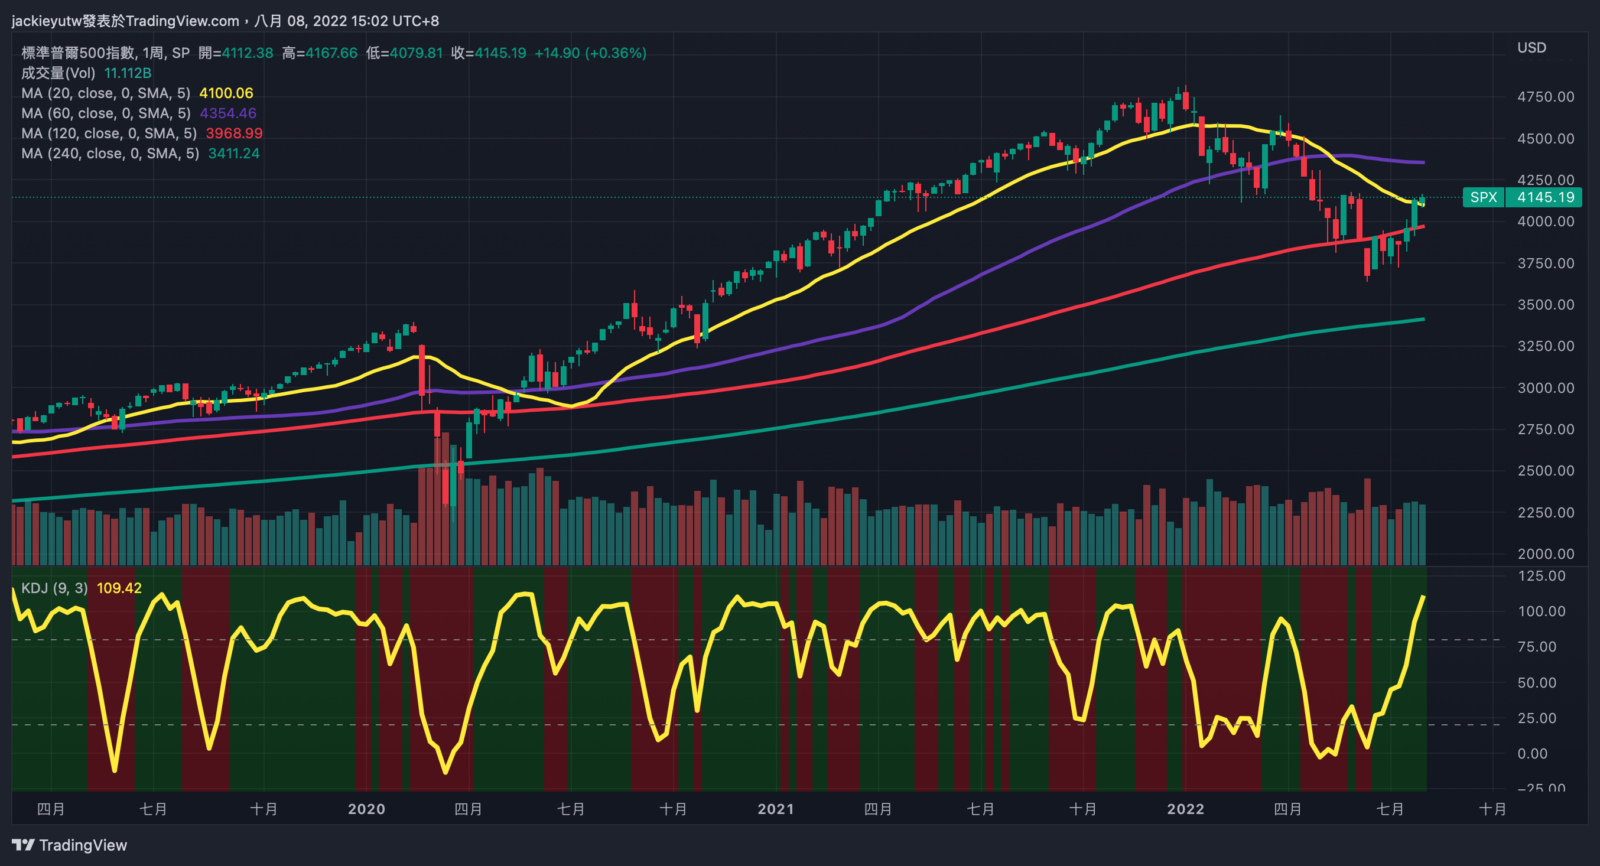Click the 2022 label on time axis
1600x866 pixels.
pyautogui.click(x=1186, y=809)
